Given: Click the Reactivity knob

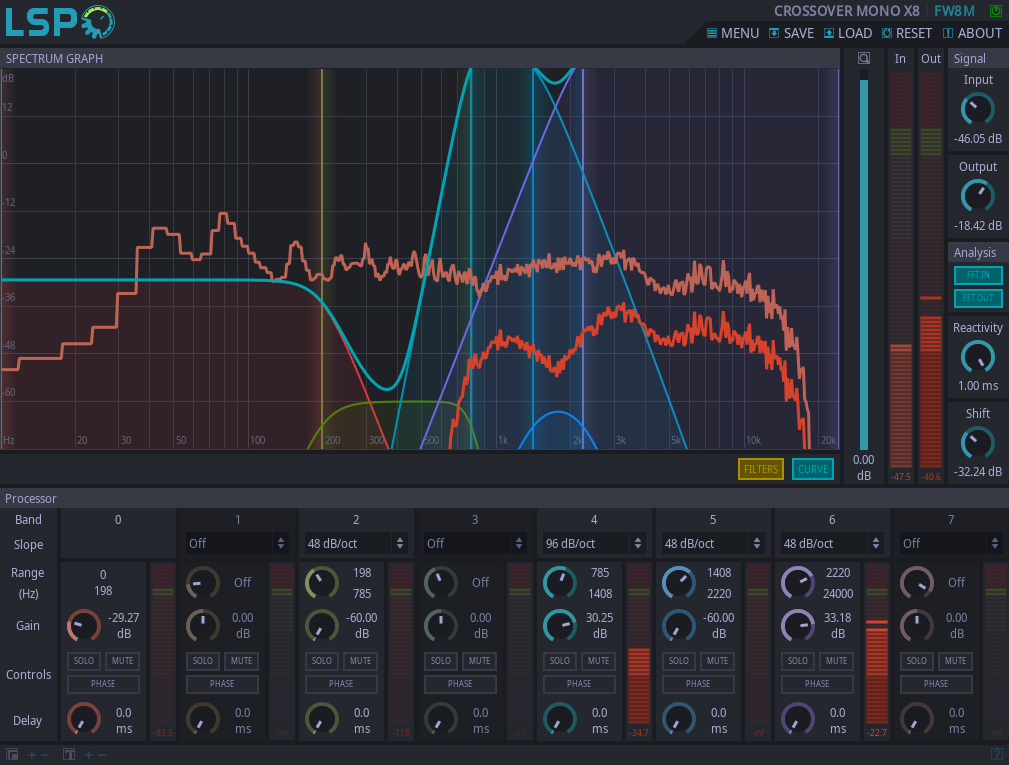Looking at the screenshot, I should (x=977, y=358).
